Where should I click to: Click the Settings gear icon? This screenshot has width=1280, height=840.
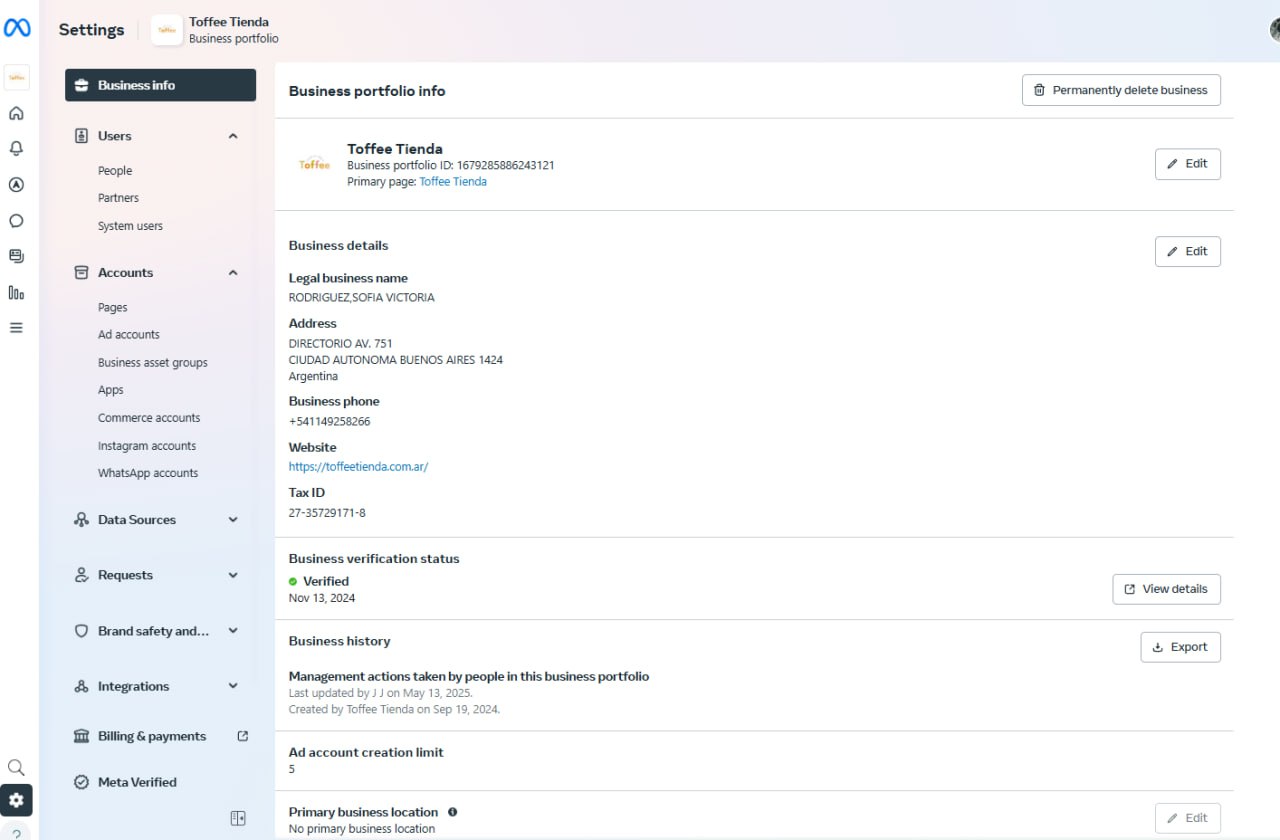(16, 800)
